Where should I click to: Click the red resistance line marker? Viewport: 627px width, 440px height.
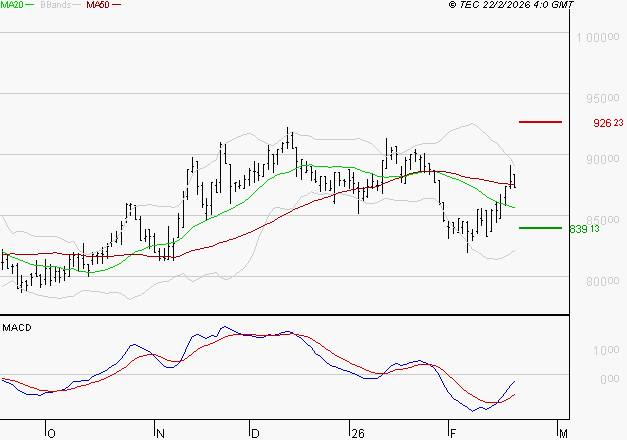[540, 122]
